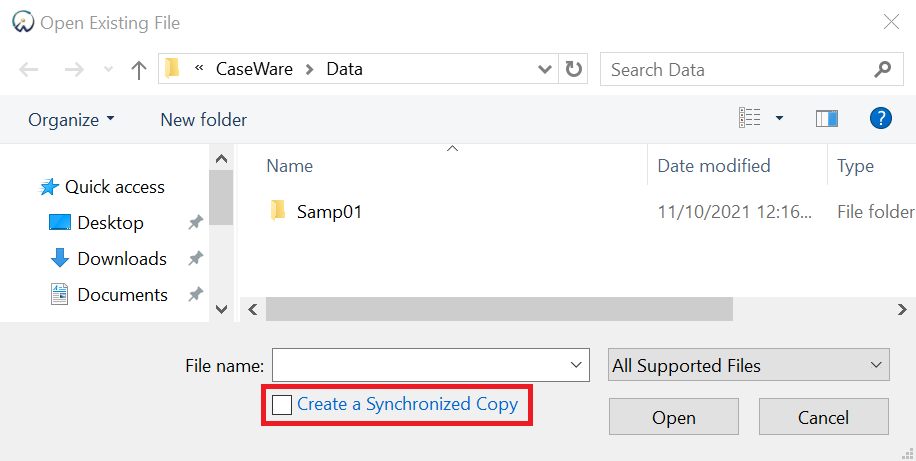Click the Refresh button in address bar

click(x=573, y=70)
